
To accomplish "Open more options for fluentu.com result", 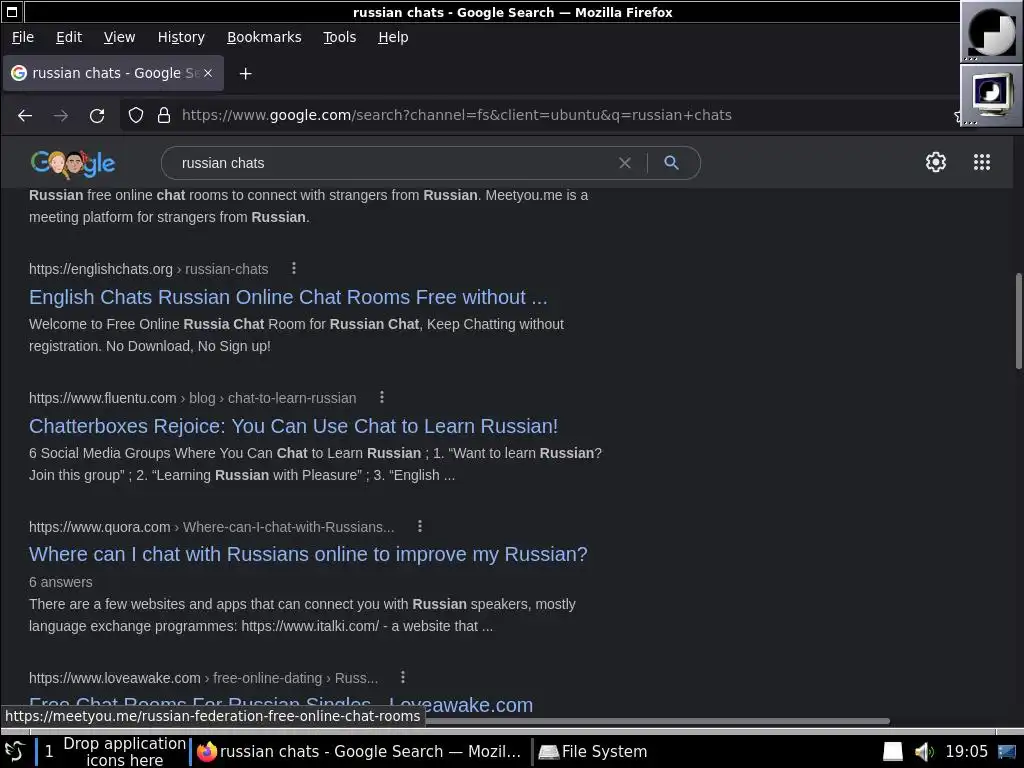I will coord(382,397).
